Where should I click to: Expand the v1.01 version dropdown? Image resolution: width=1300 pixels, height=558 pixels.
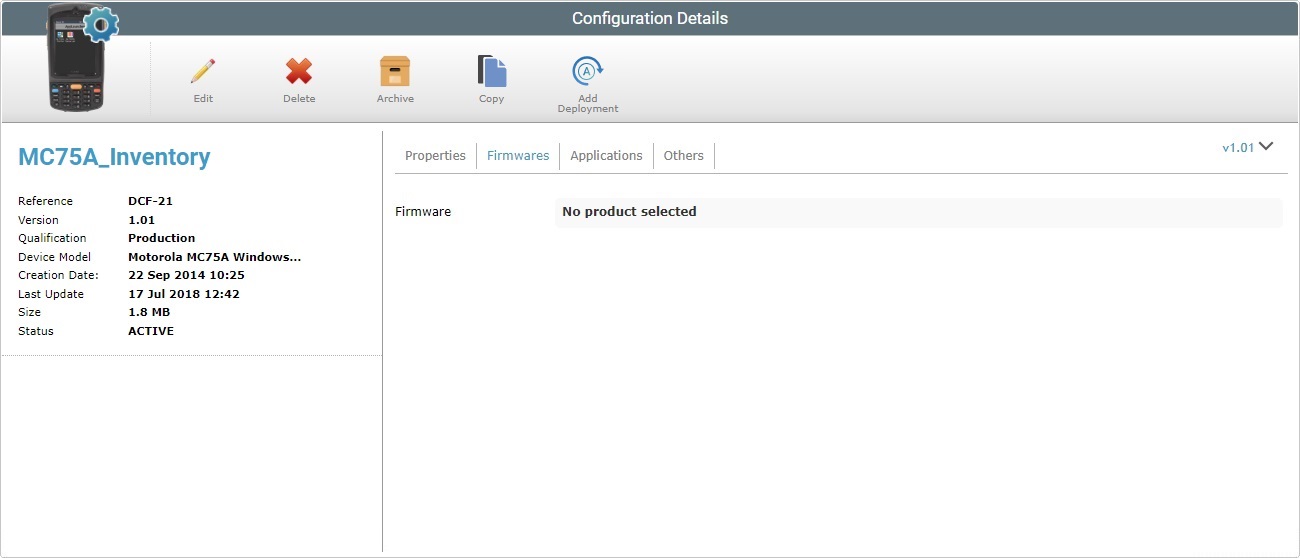point(1247,147)
